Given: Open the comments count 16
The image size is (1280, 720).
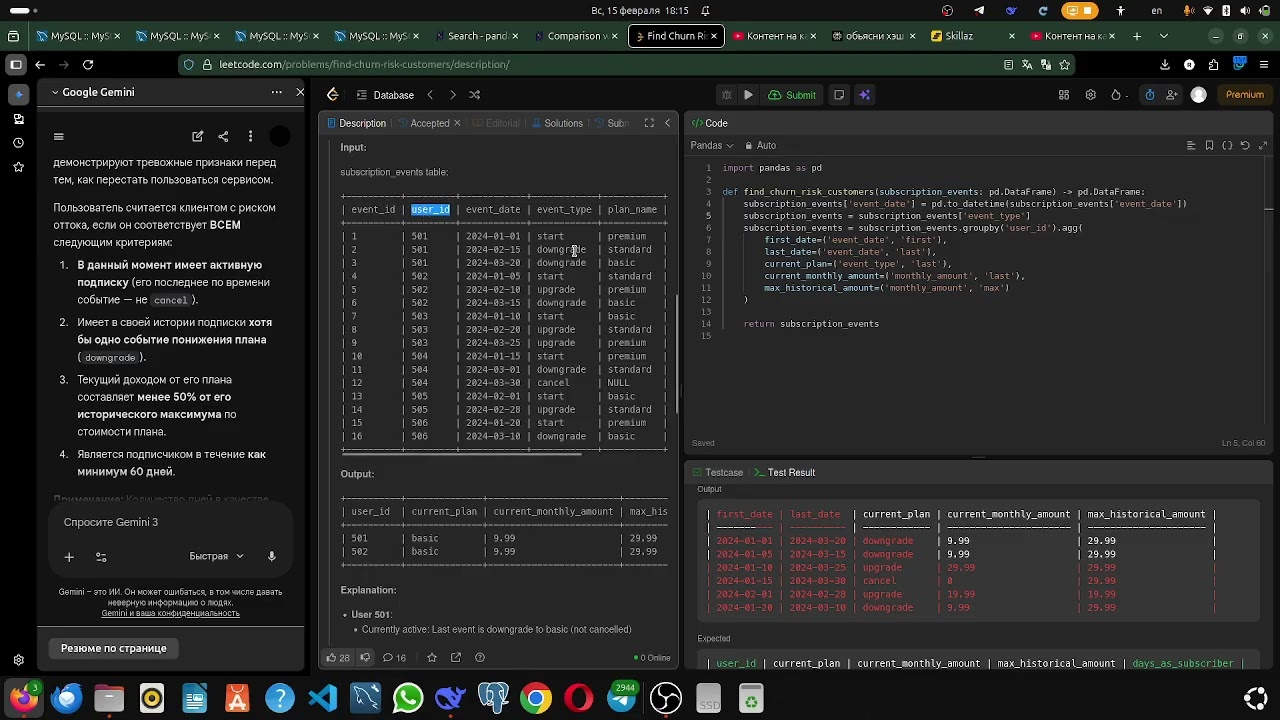Looking at the screenshot, I should tap(395, 658).
